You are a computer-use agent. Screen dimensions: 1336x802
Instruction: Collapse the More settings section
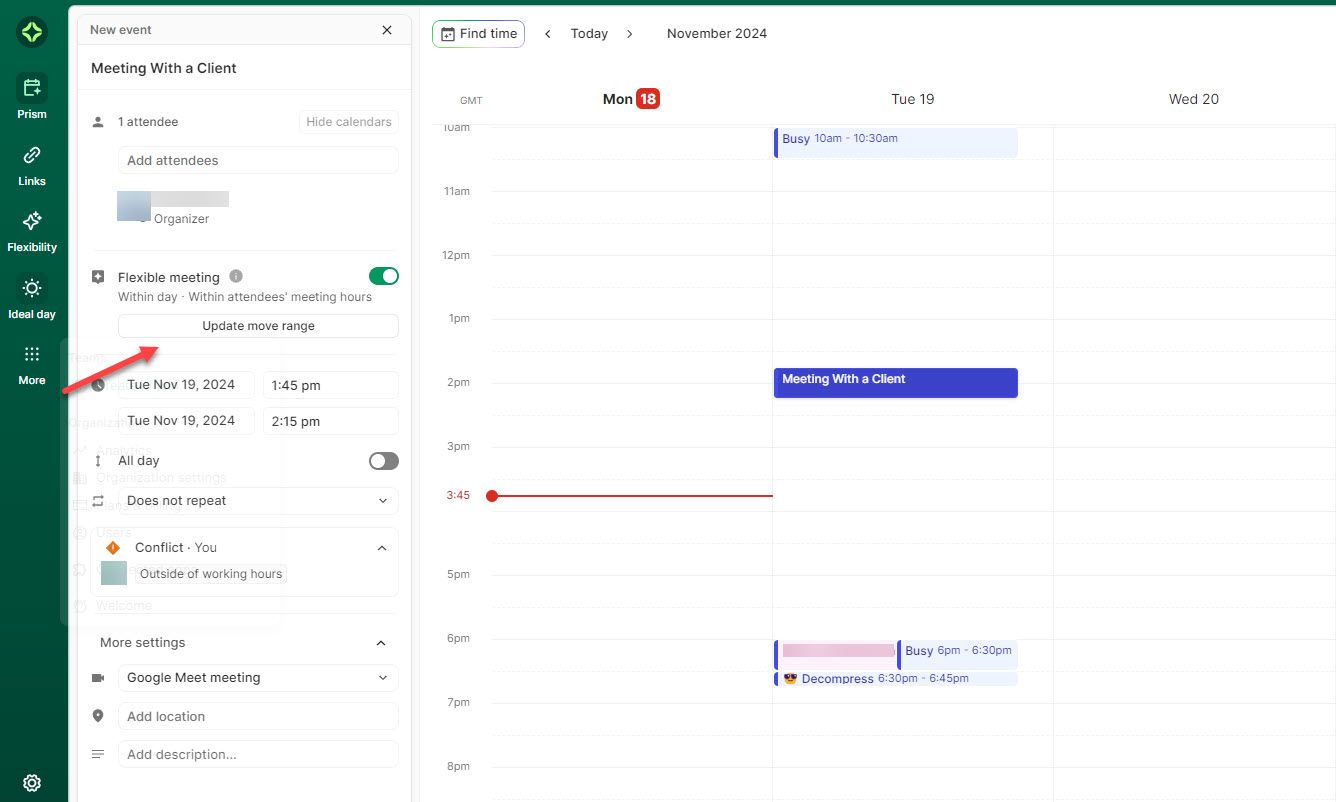[x=380, y=643]
